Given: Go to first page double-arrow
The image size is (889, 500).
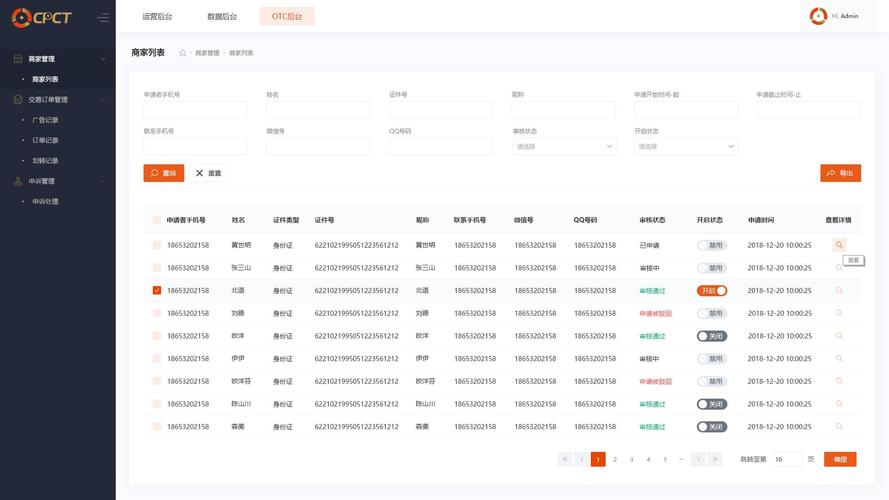Looking at the screenshot, I should 565,459.
